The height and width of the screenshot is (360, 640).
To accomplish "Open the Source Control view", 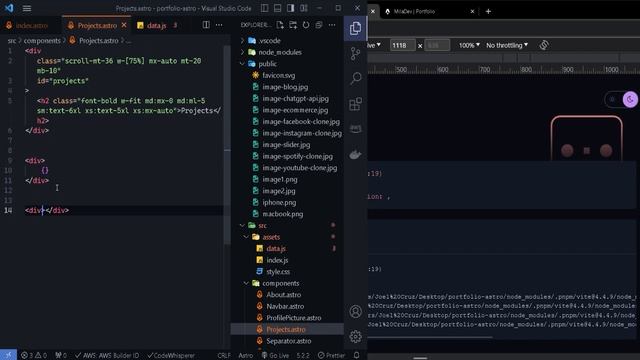I will pos(355,53).
